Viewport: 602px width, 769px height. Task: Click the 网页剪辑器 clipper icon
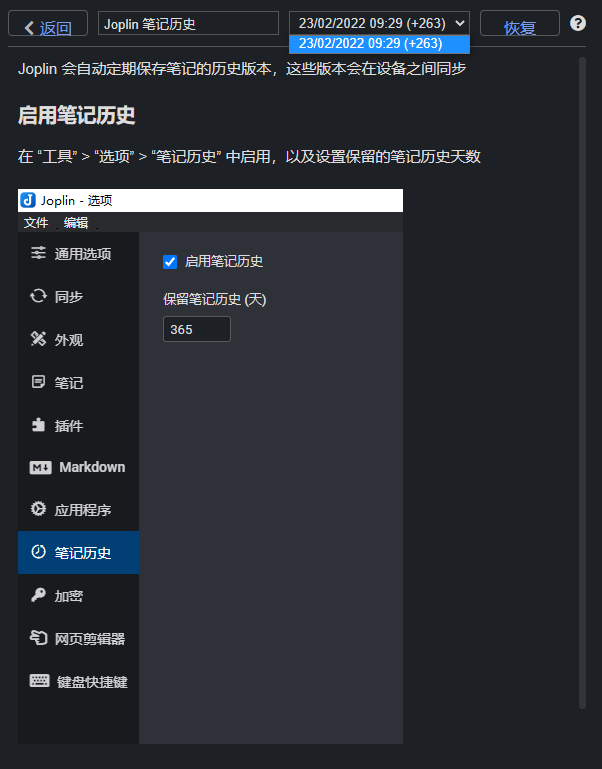(38, 638)
